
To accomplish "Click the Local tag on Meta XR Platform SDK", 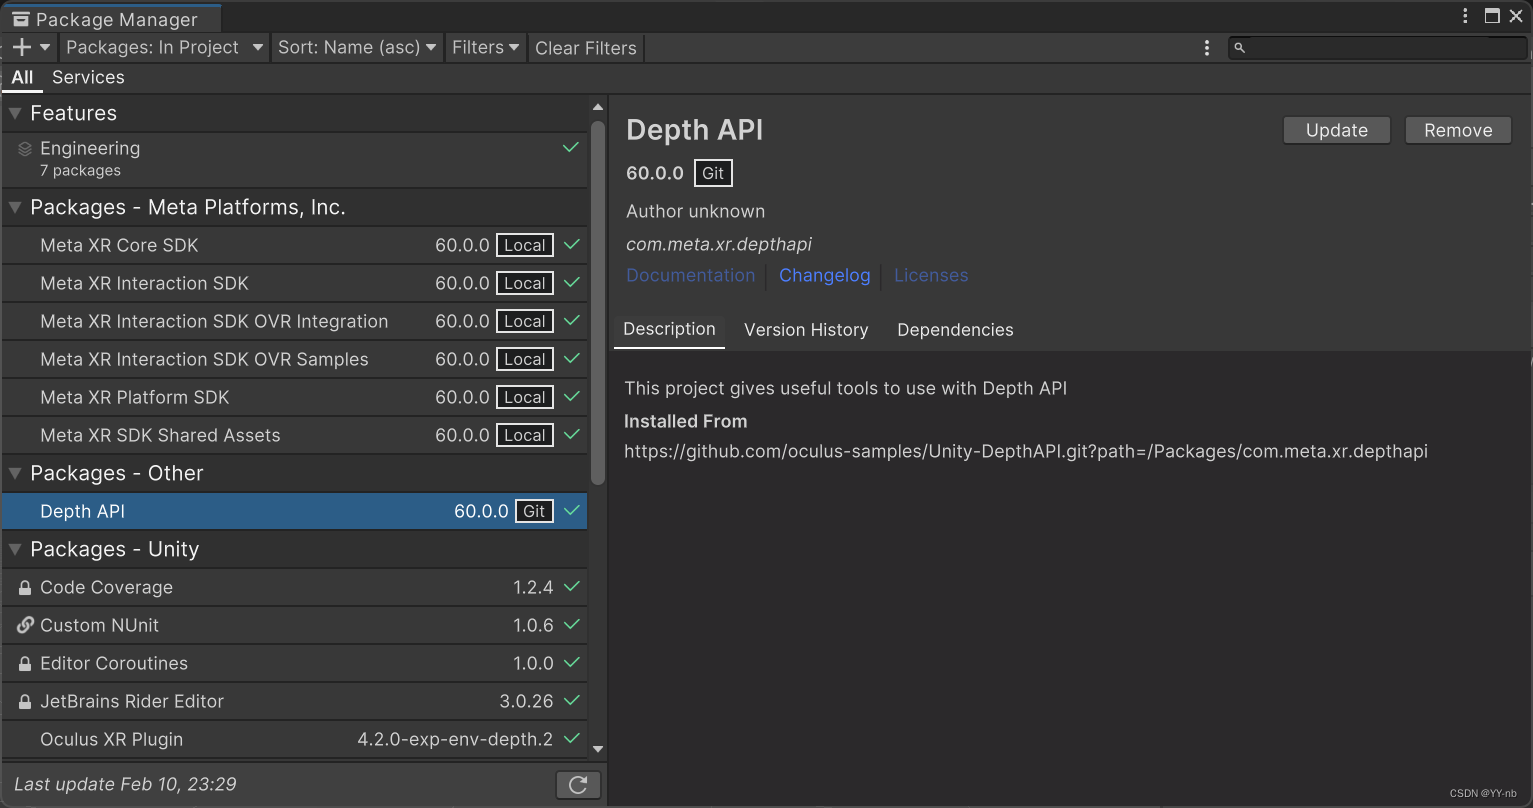I will click(x=525, y=397).
